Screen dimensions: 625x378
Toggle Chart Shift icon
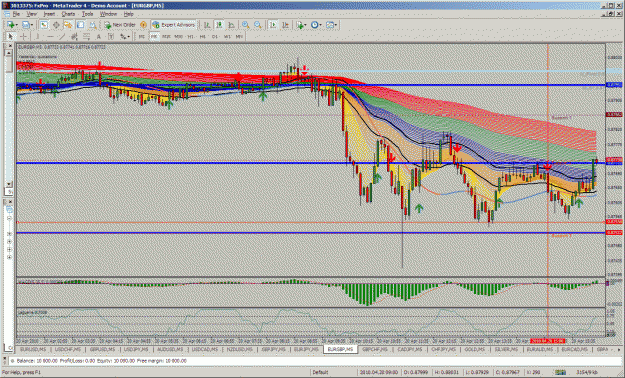tap(285, 25)
